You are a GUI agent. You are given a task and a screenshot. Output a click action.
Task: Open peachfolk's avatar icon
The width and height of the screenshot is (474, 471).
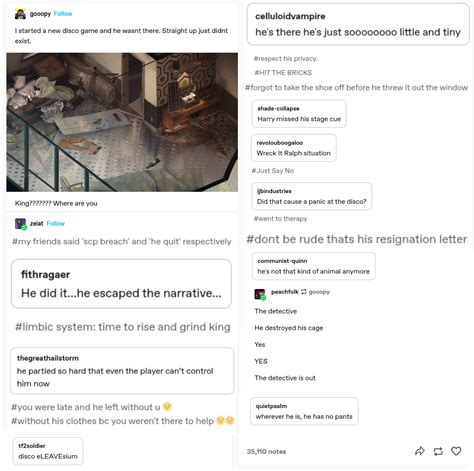tap(260, 294)
